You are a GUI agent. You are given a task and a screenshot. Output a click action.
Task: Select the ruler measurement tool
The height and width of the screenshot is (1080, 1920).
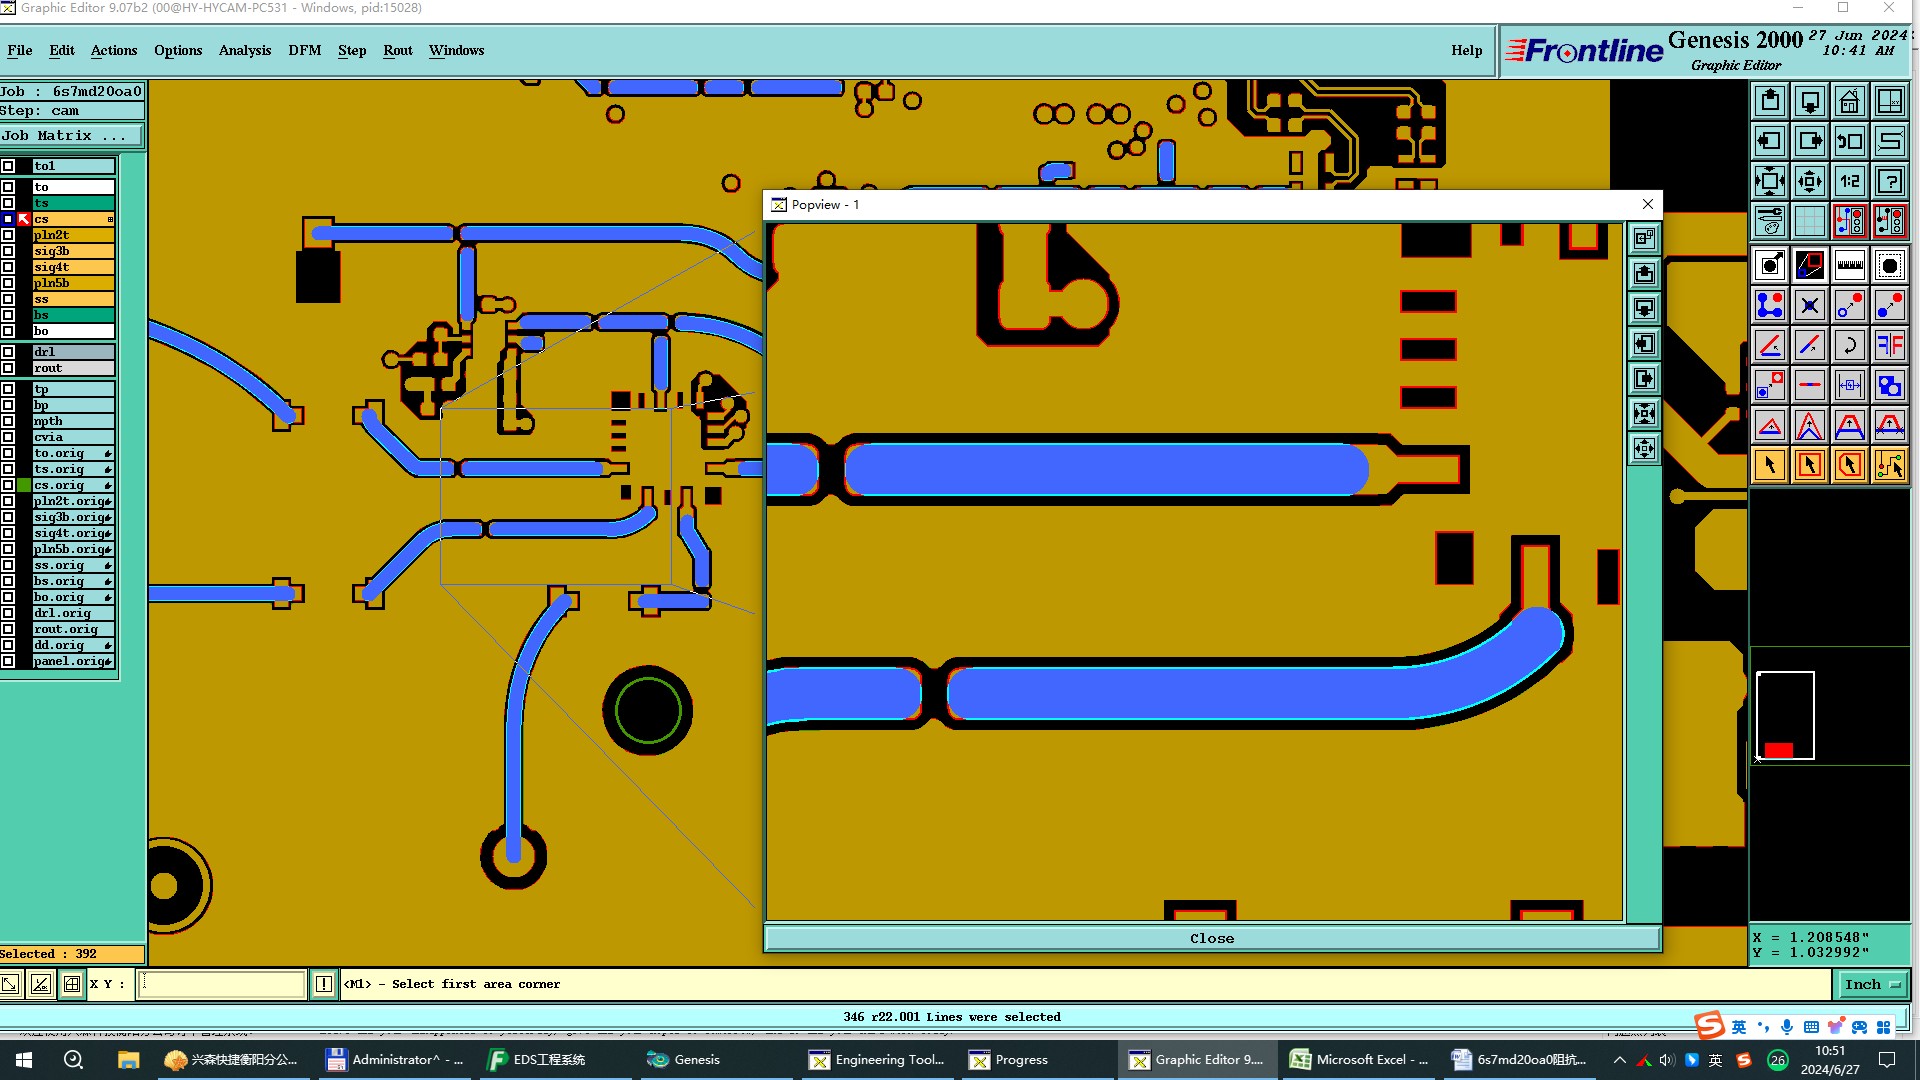point(1849,265)
